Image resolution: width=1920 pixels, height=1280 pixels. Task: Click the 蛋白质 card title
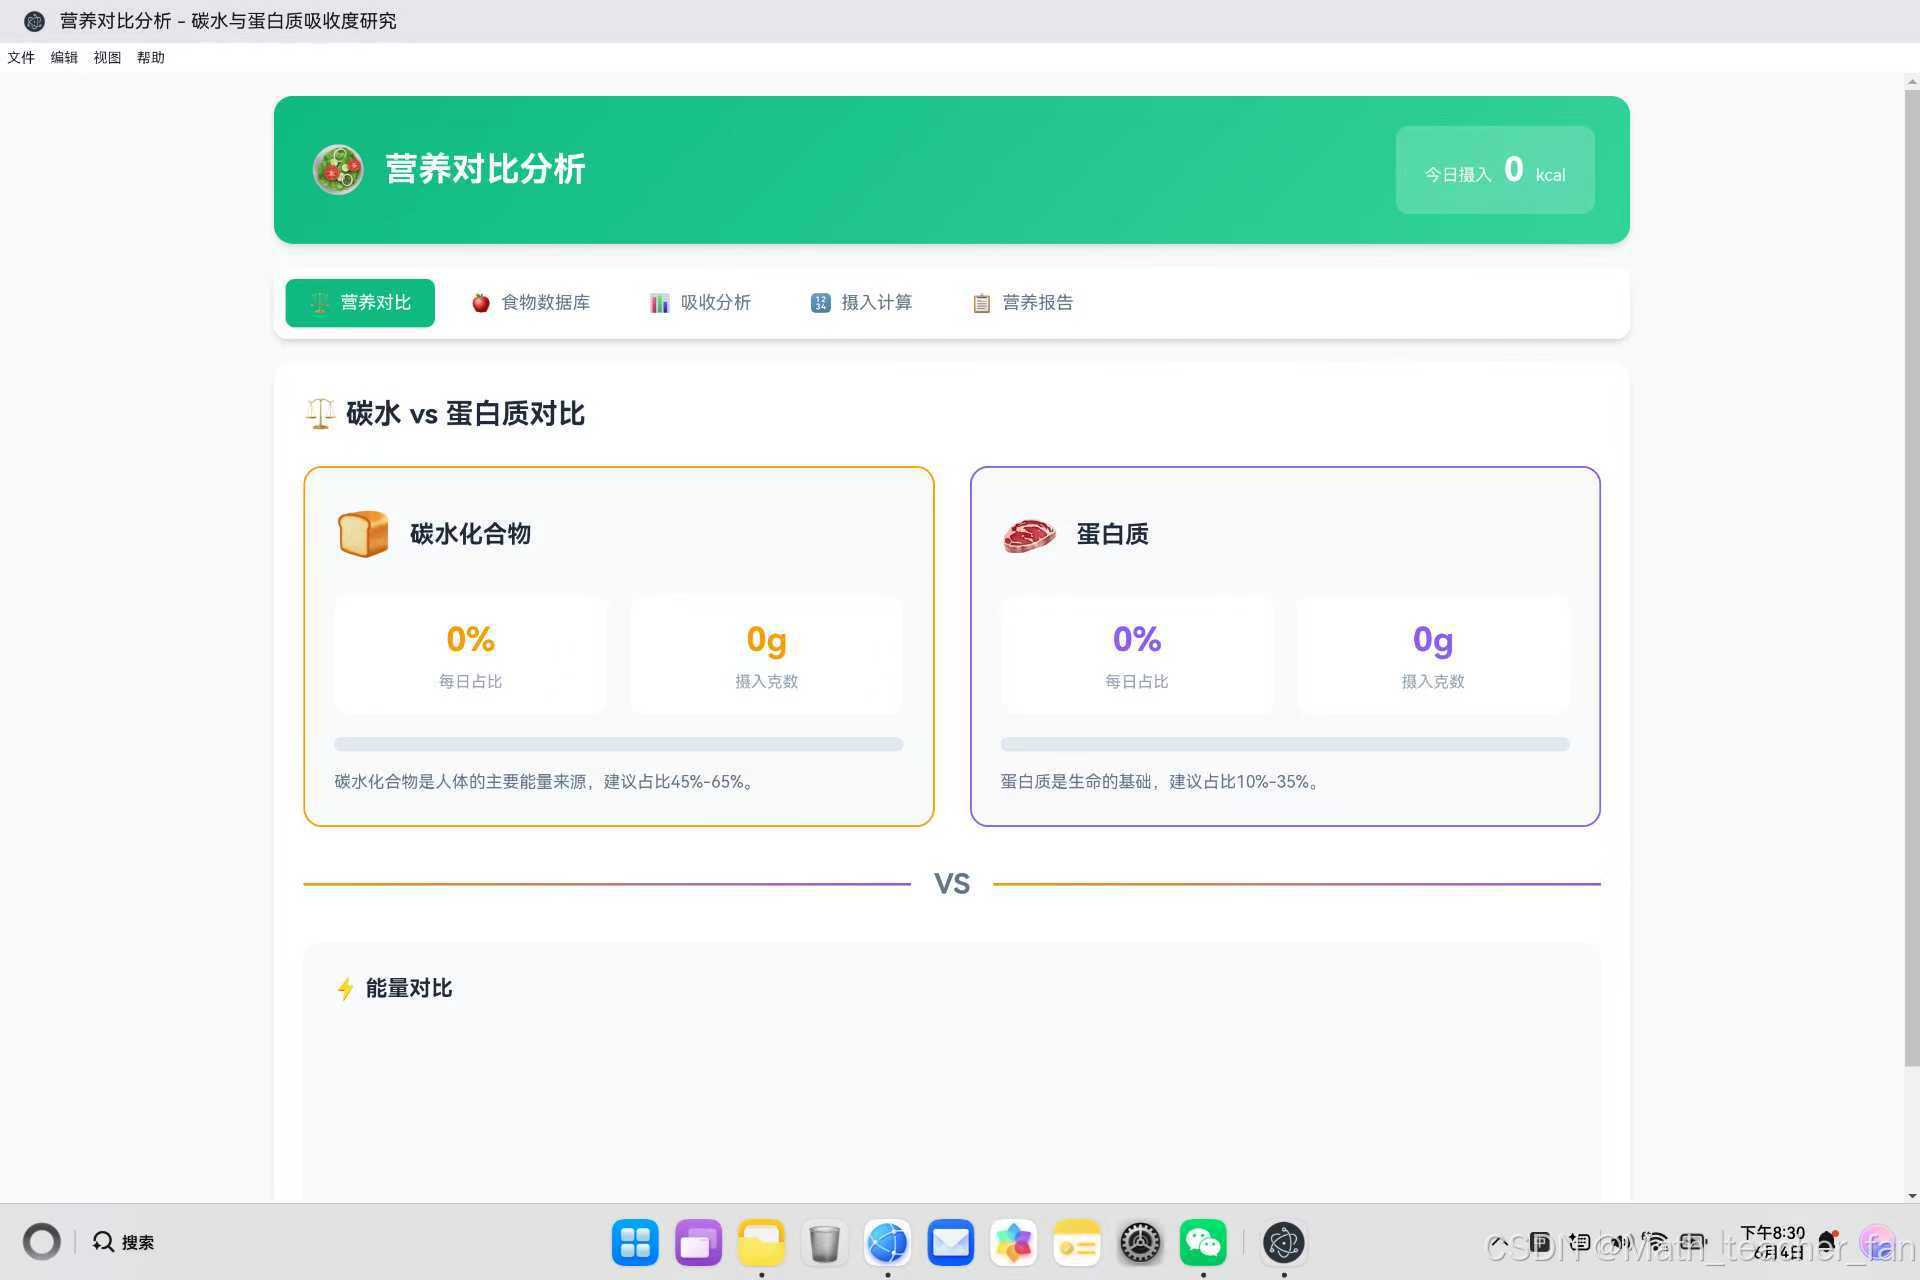[1112, 534]
